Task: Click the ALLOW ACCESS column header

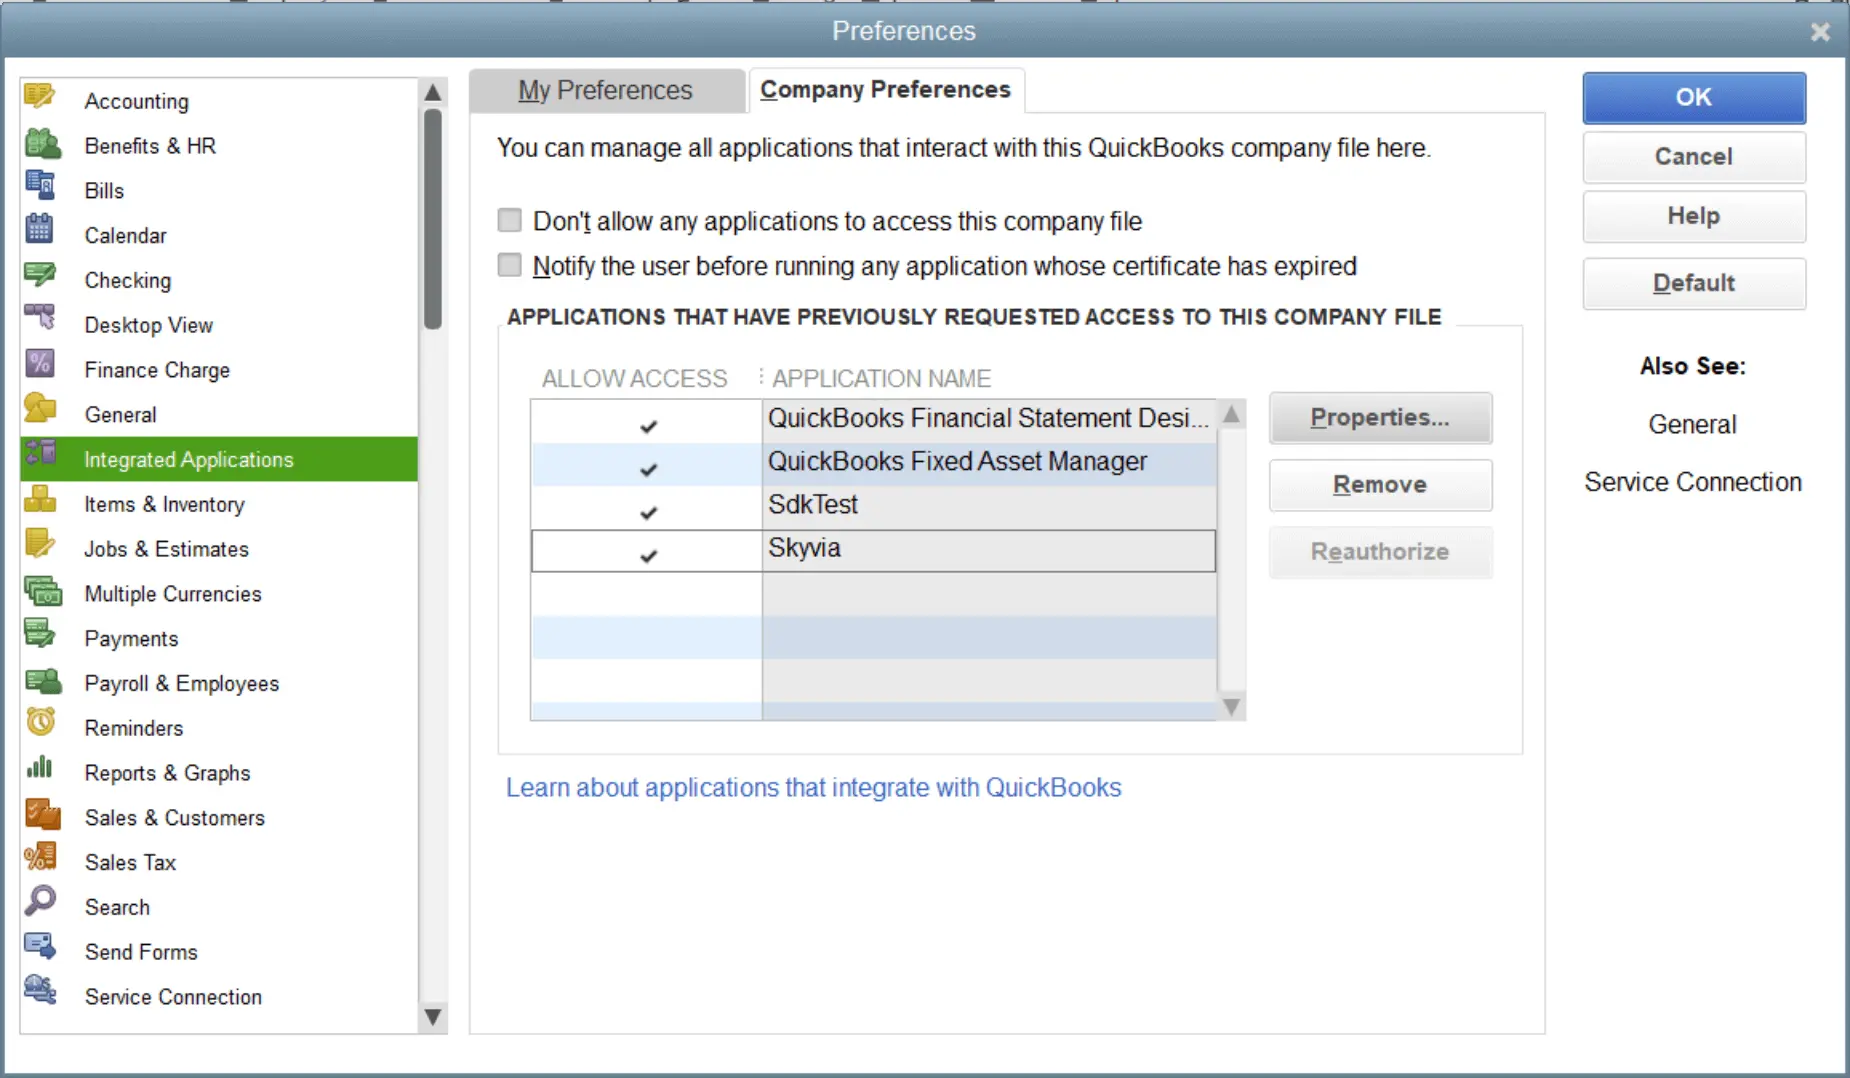Action: pyautogui.click(x=634, y=379)
